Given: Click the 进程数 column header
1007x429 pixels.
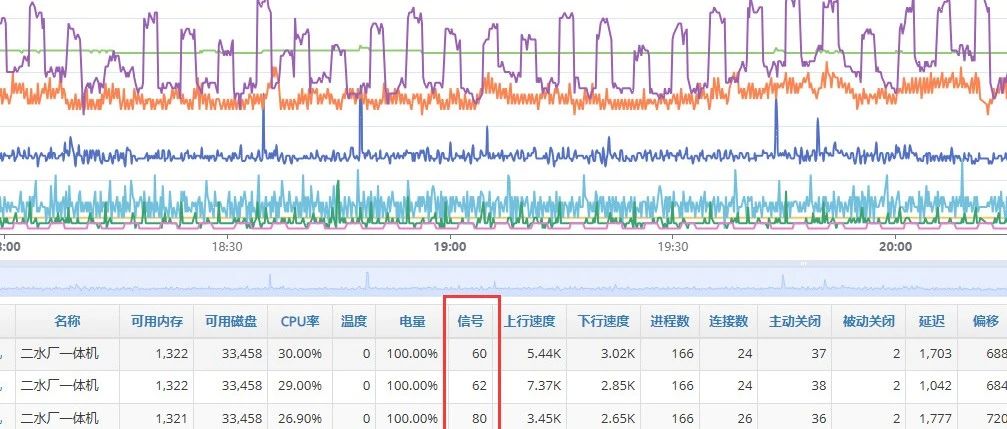Looking at the screenshot, I should coord(670,321).
